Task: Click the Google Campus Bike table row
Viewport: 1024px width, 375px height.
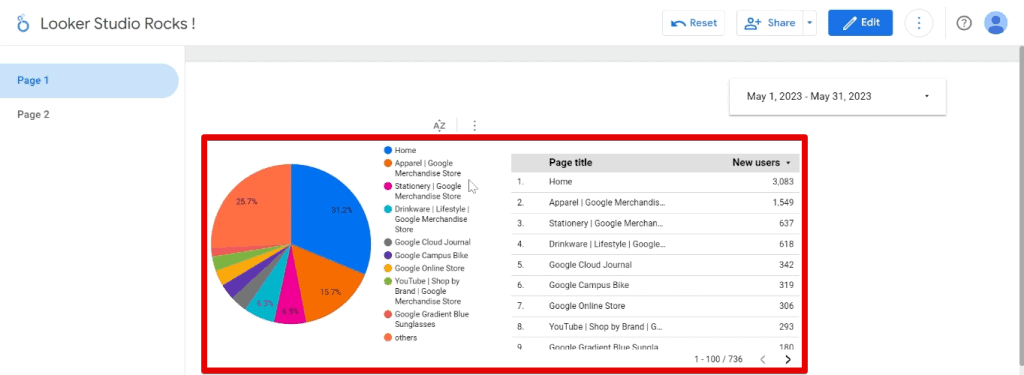Action: tap(655, 285)
